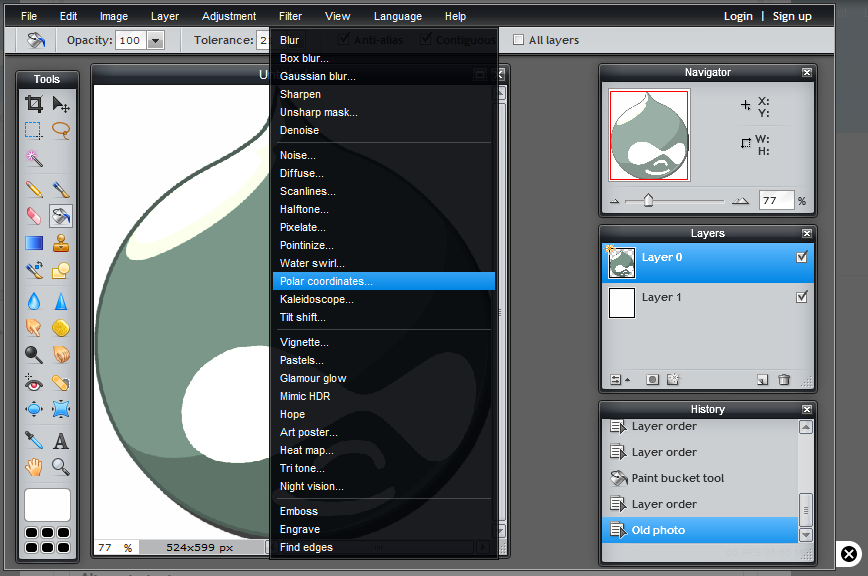Click the Sign up link
This screenshot has height=576, width=868.
coord(792,17)
